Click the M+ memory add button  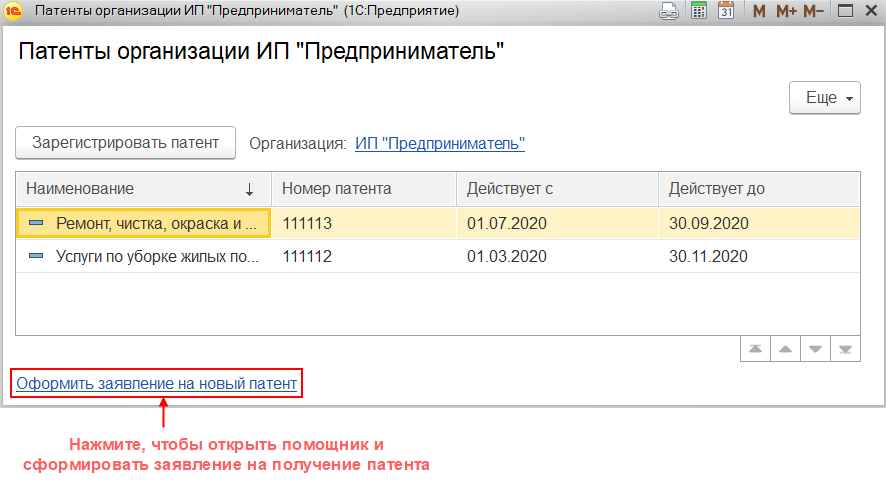pyautogui.click(x=786, y=11)
